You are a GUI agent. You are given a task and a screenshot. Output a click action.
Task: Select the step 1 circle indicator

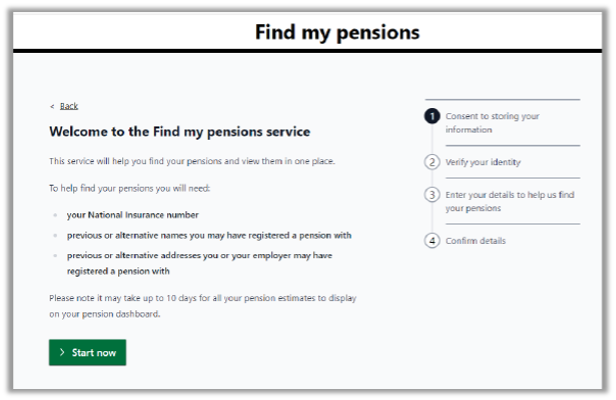point(432,116)
